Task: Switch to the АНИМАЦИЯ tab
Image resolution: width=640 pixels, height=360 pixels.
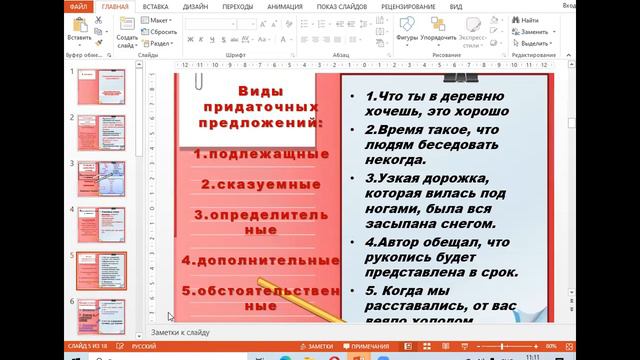Action: 285,7
